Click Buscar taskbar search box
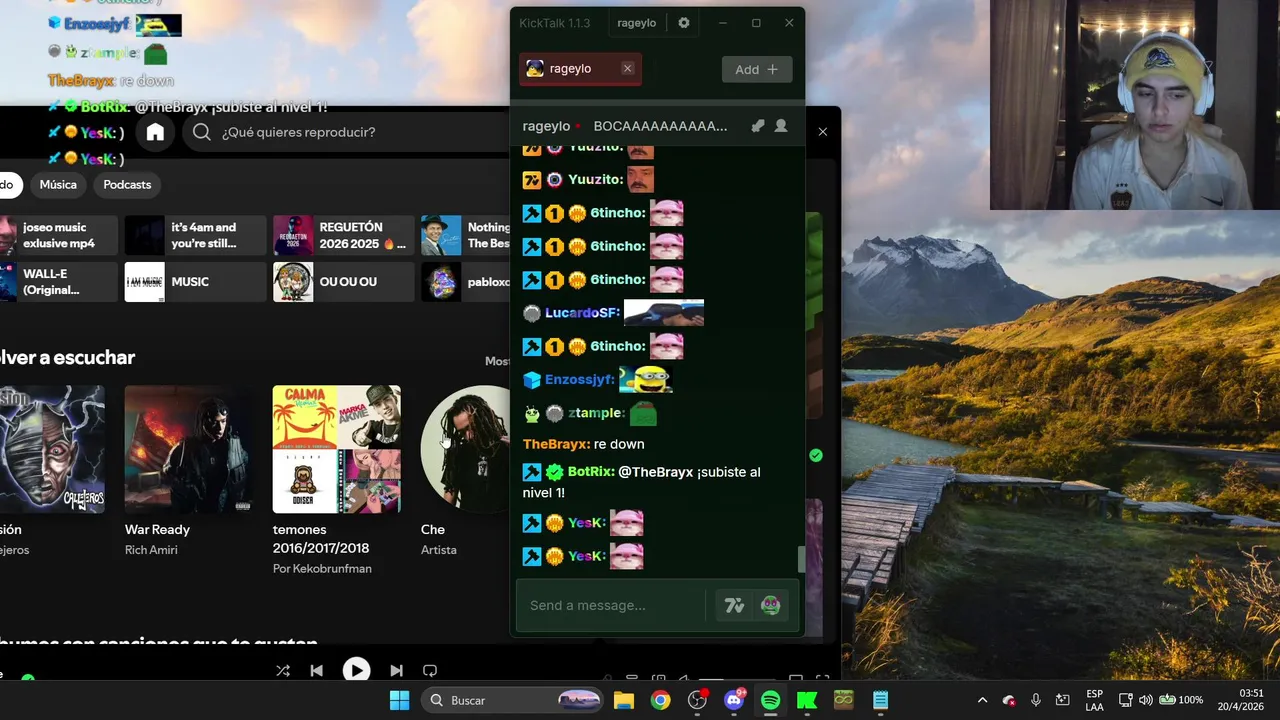Image resolution: width=1280 pixels, height=720 pixels. [x=513, y=700]
